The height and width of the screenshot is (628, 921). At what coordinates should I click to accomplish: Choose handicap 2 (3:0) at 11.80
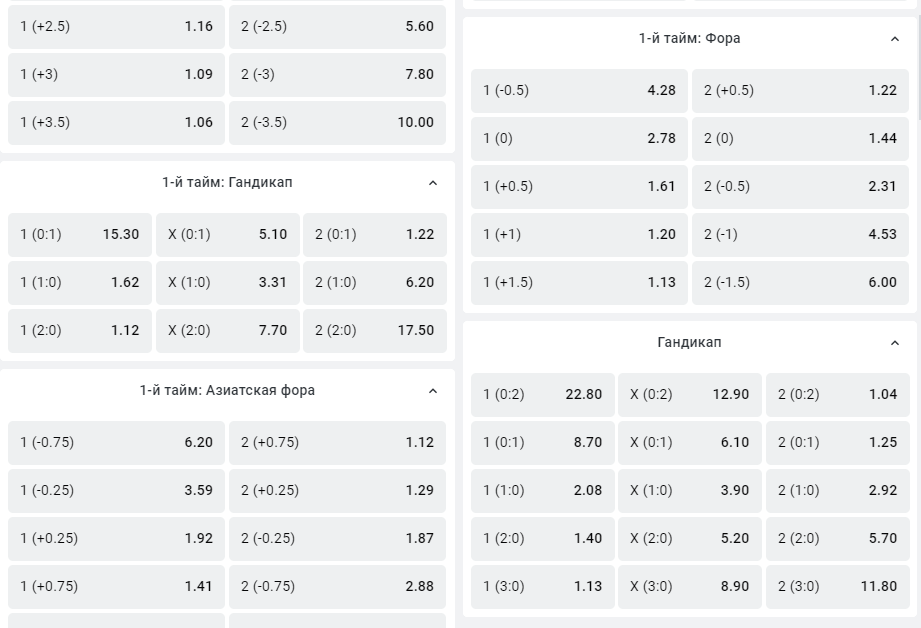coord(838,586)
